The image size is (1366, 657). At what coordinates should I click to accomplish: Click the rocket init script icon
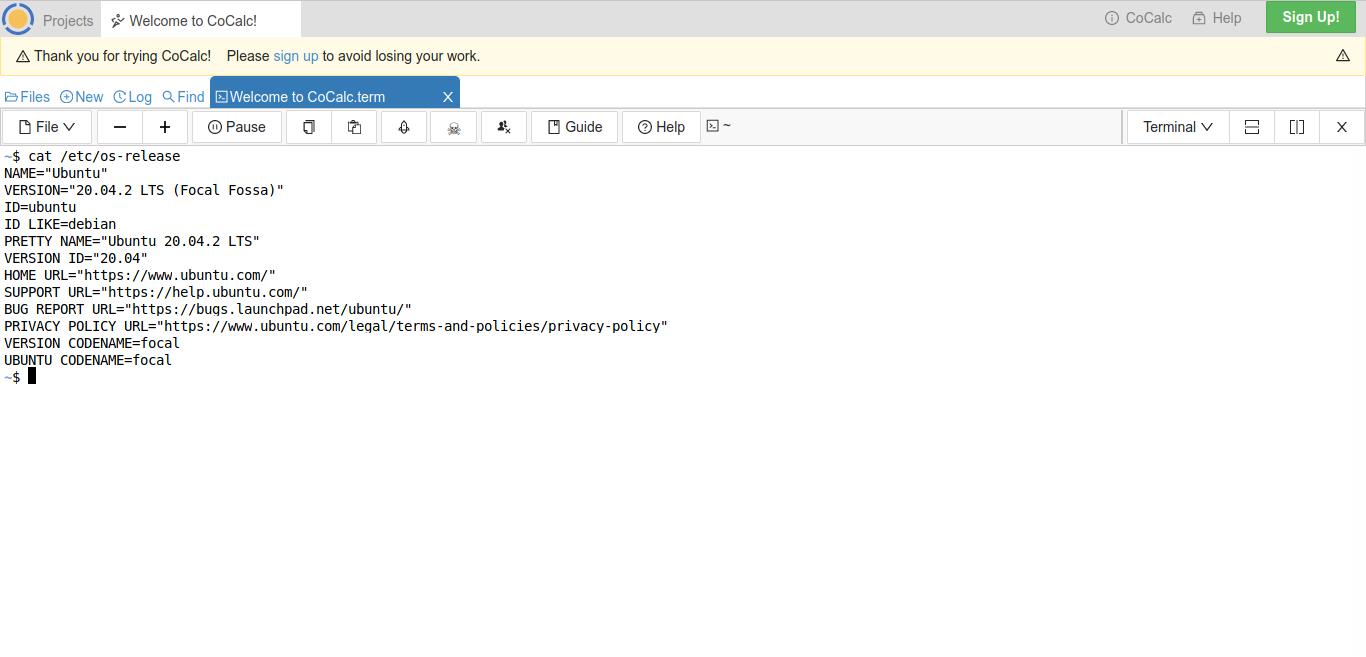coord(404,127)
